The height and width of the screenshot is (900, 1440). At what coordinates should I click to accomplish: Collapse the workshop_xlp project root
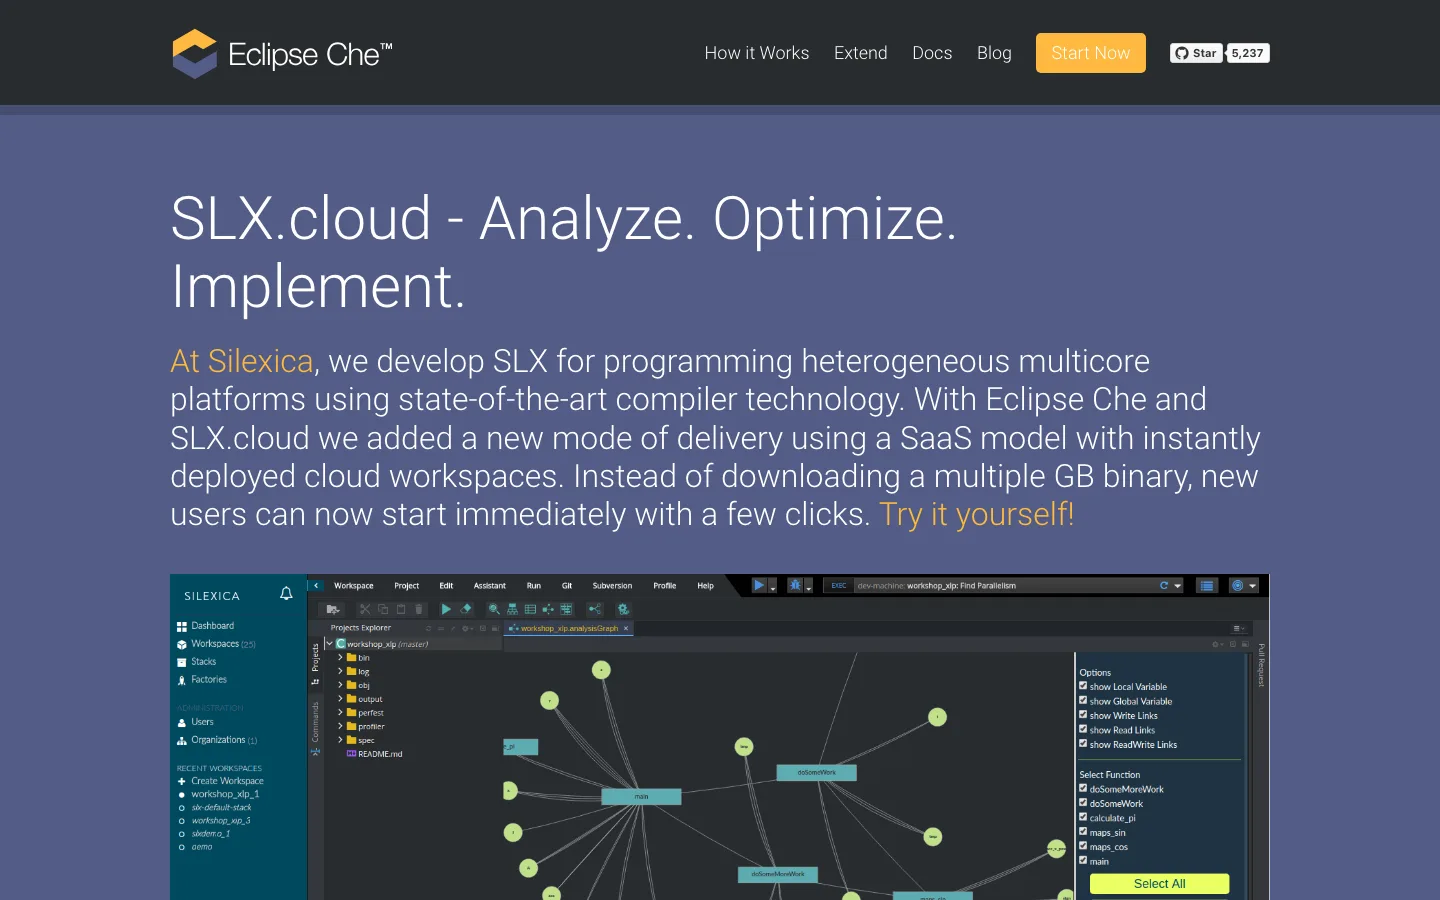[329, 644]
